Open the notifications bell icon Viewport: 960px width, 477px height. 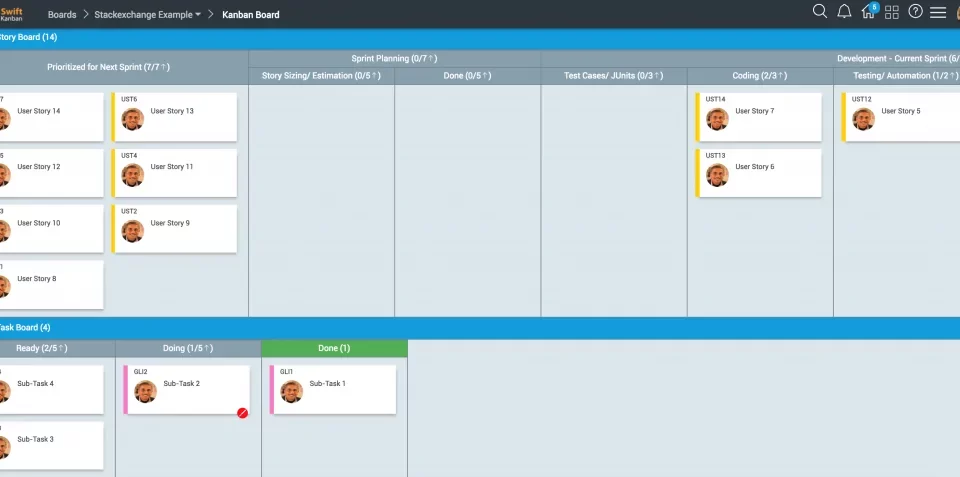click(x=844, y=12)
